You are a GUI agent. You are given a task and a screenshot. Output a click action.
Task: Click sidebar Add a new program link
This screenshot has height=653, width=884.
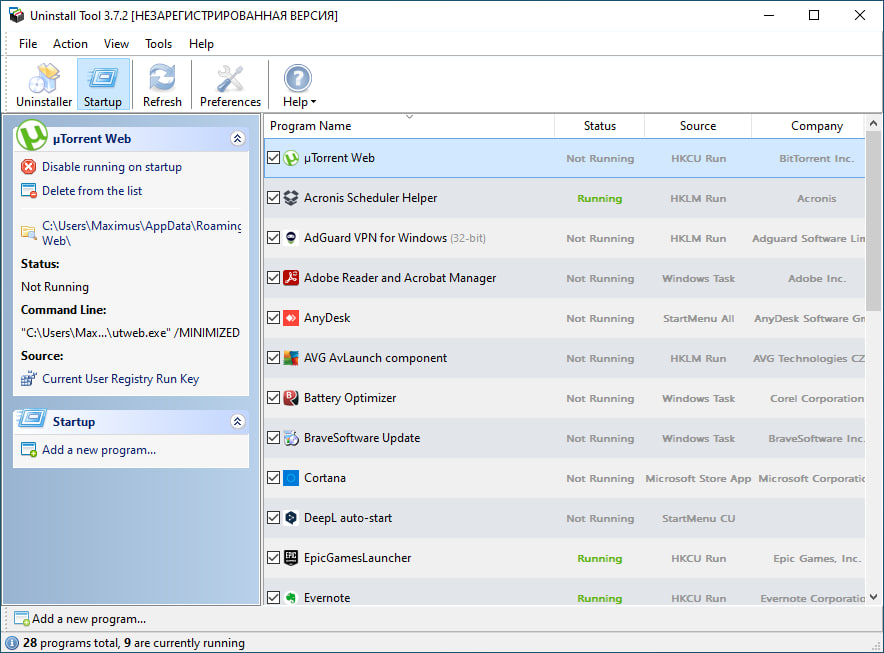pos(99,450)
